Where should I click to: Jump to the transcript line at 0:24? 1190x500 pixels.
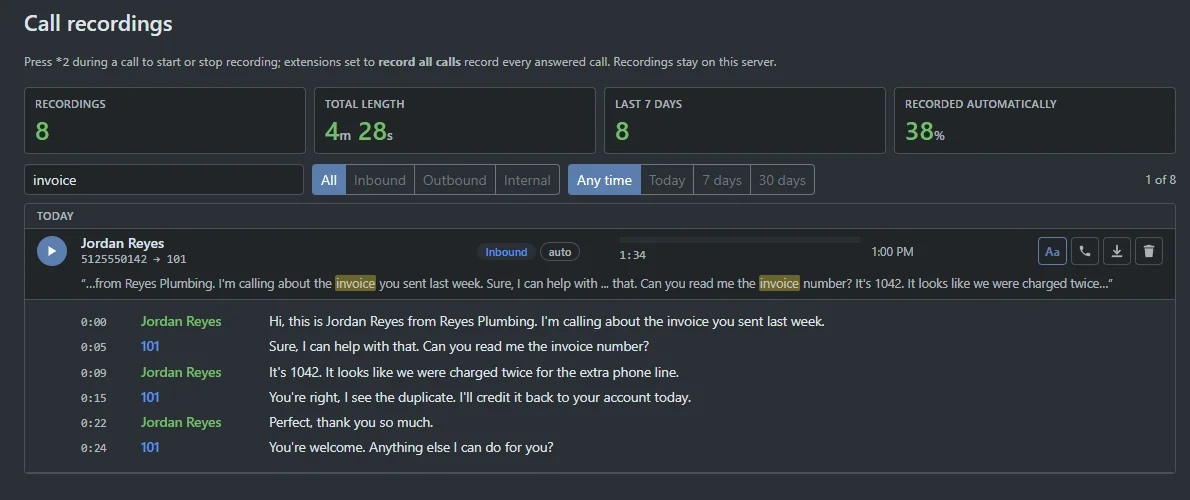[93, 448]
